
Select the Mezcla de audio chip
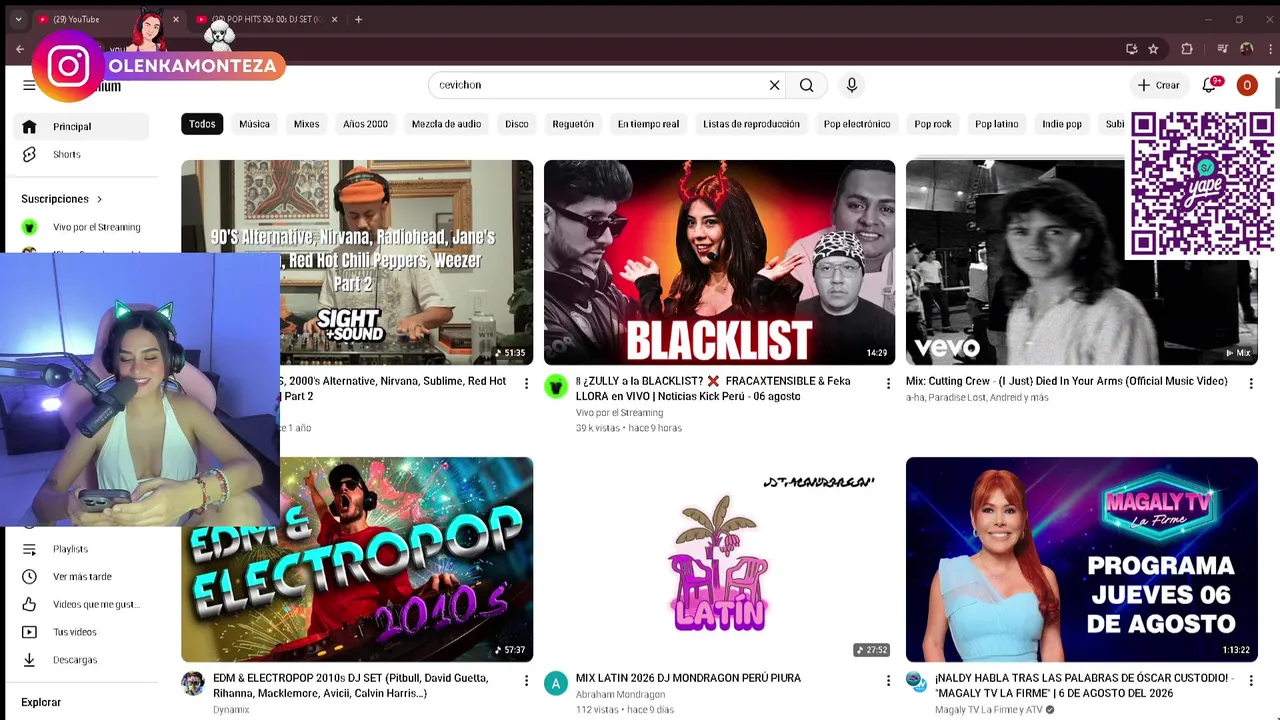point(446,124)
